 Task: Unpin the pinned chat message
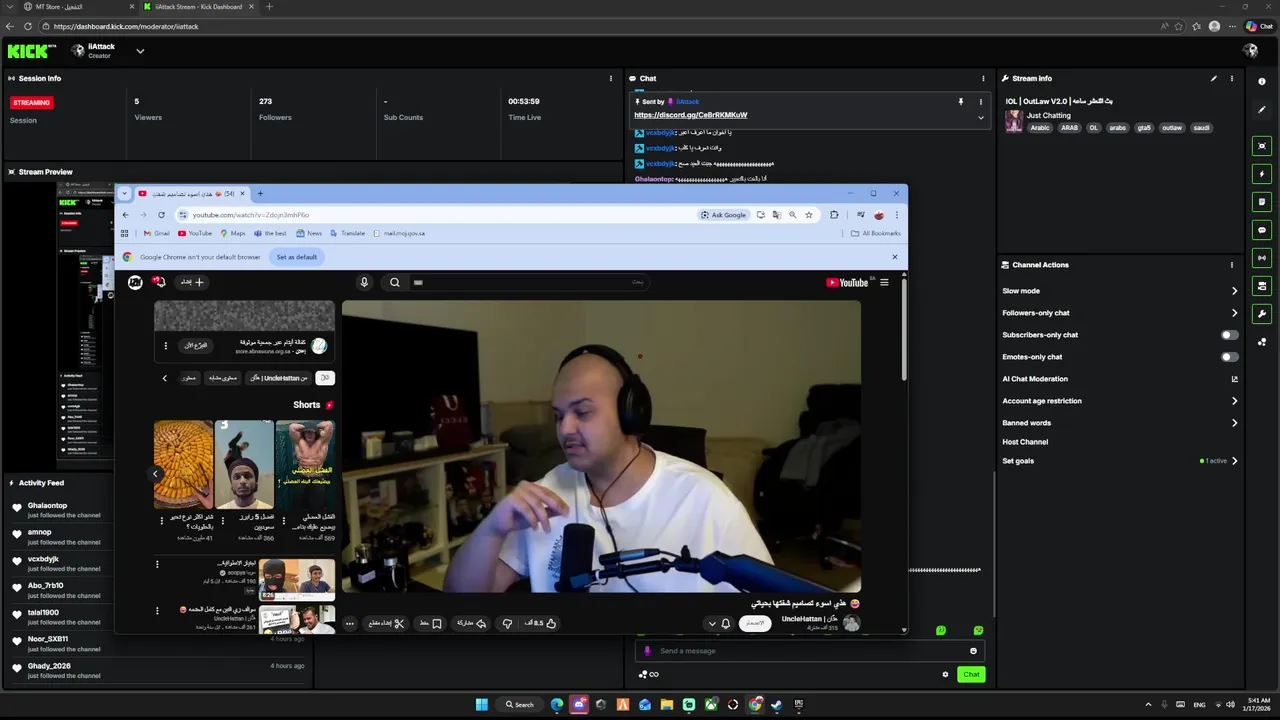point(961,101)
